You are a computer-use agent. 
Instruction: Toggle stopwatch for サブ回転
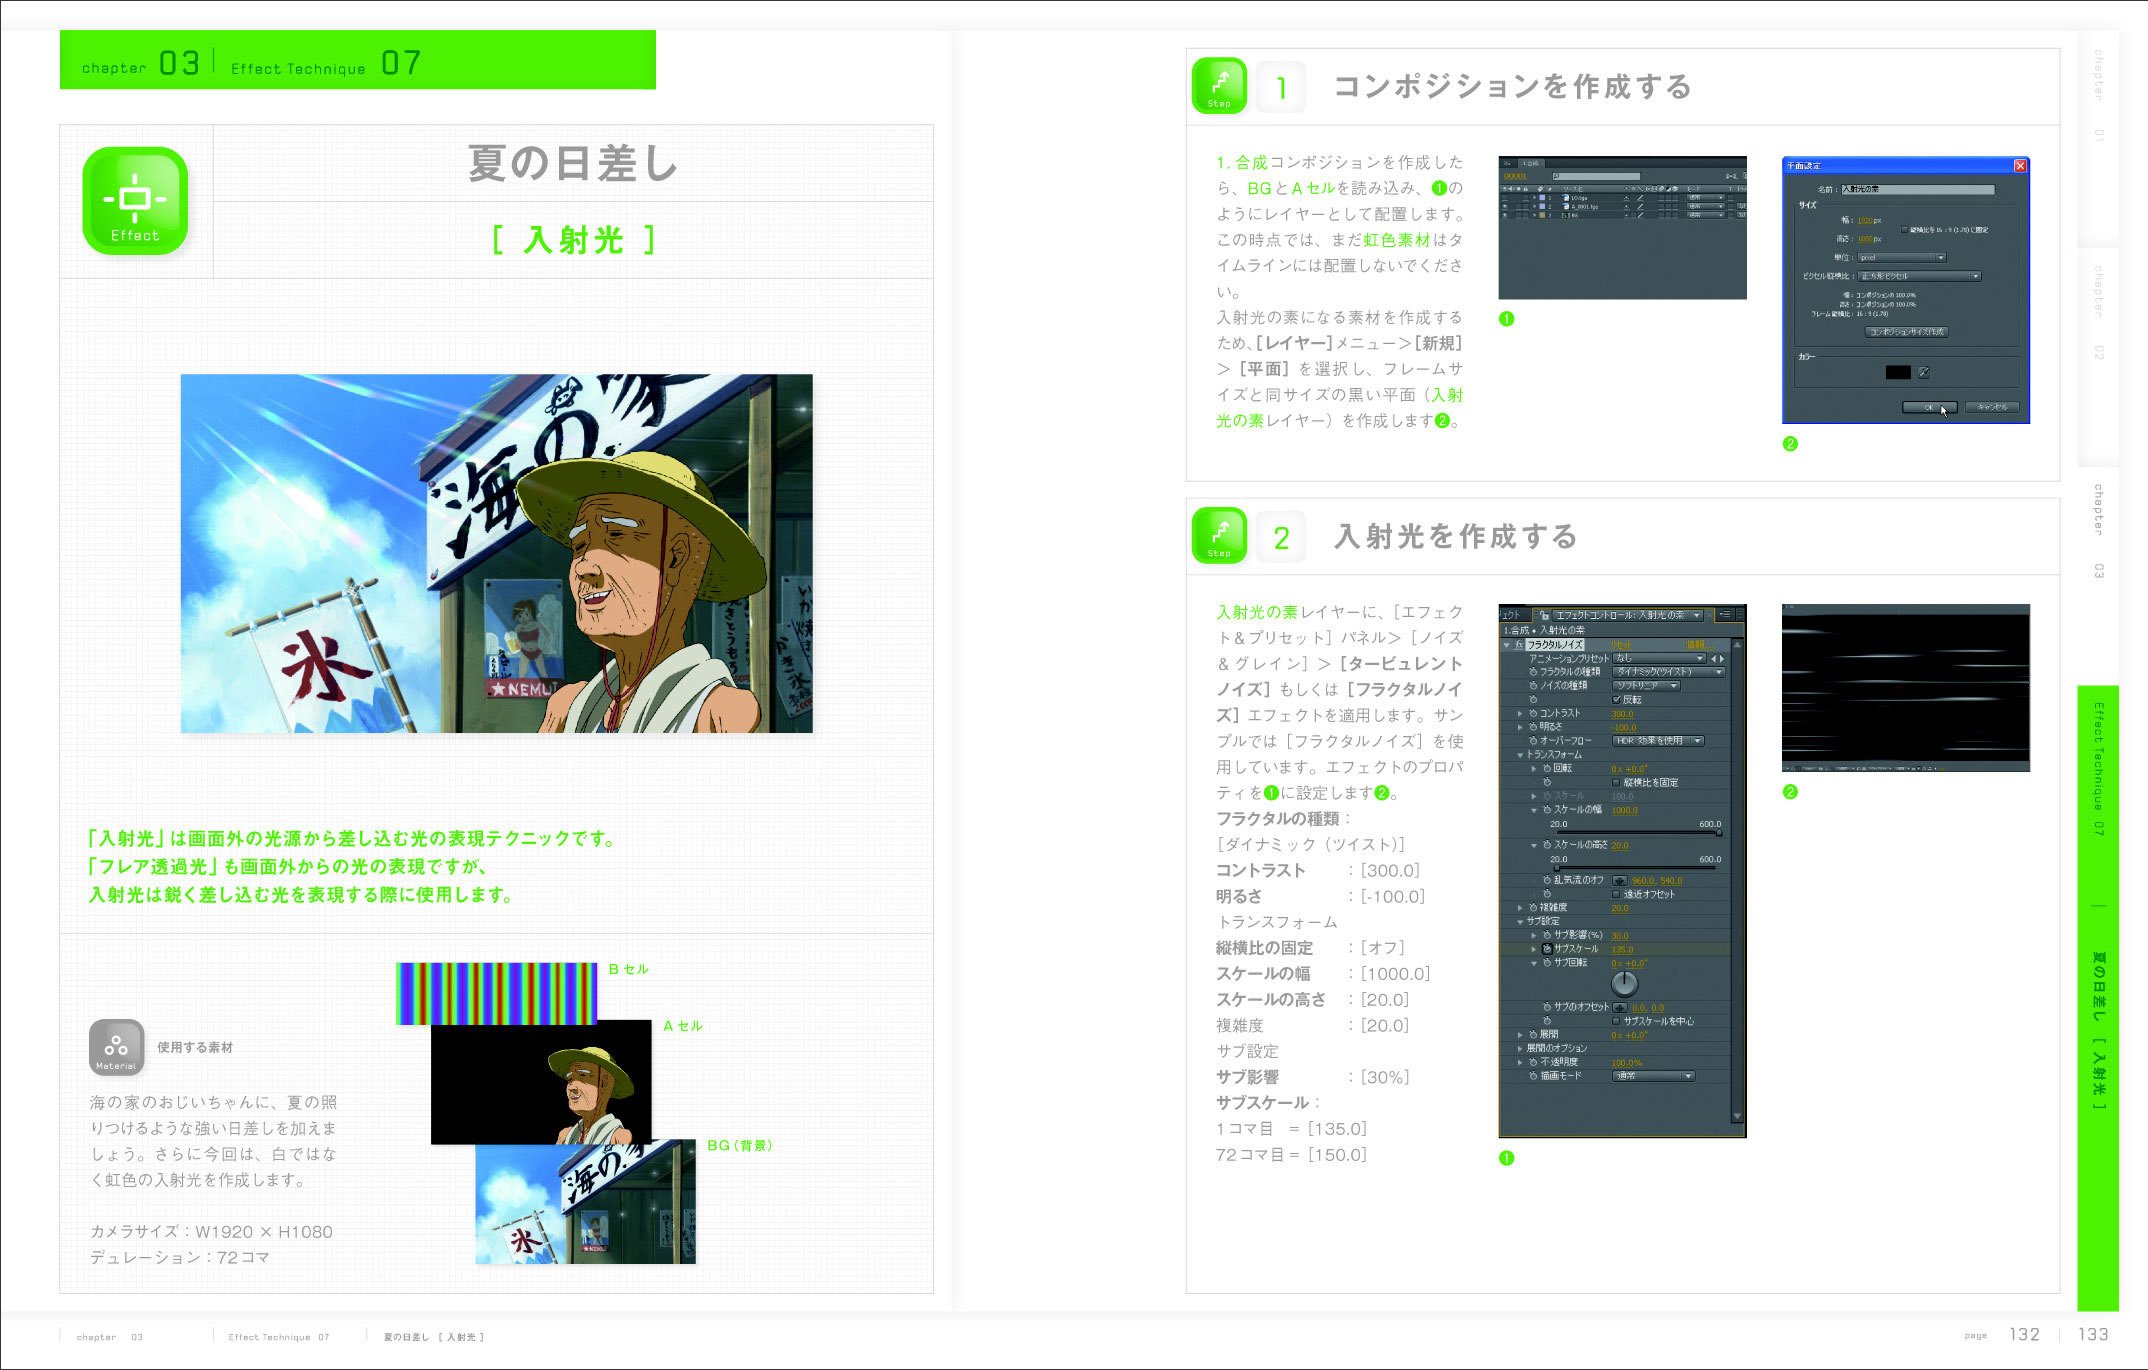click(1547, 962)
